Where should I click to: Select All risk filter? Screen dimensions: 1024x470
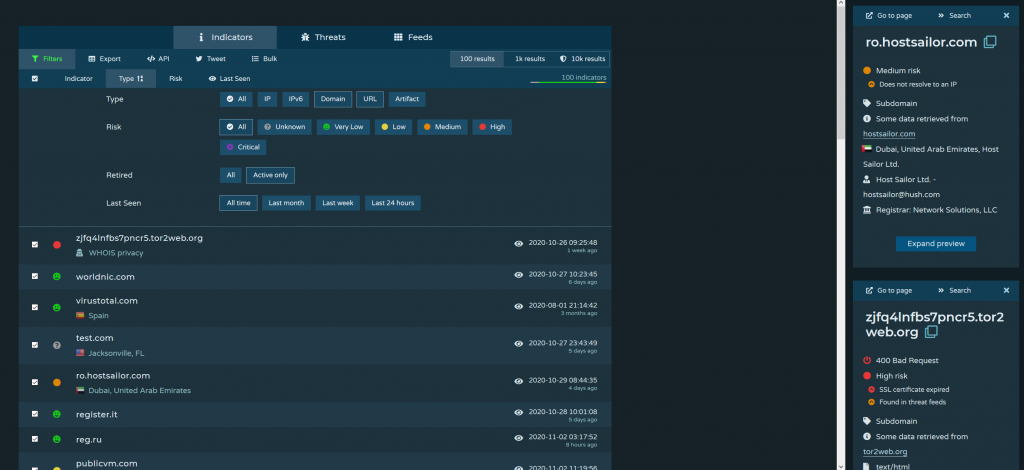coord(236,127)
